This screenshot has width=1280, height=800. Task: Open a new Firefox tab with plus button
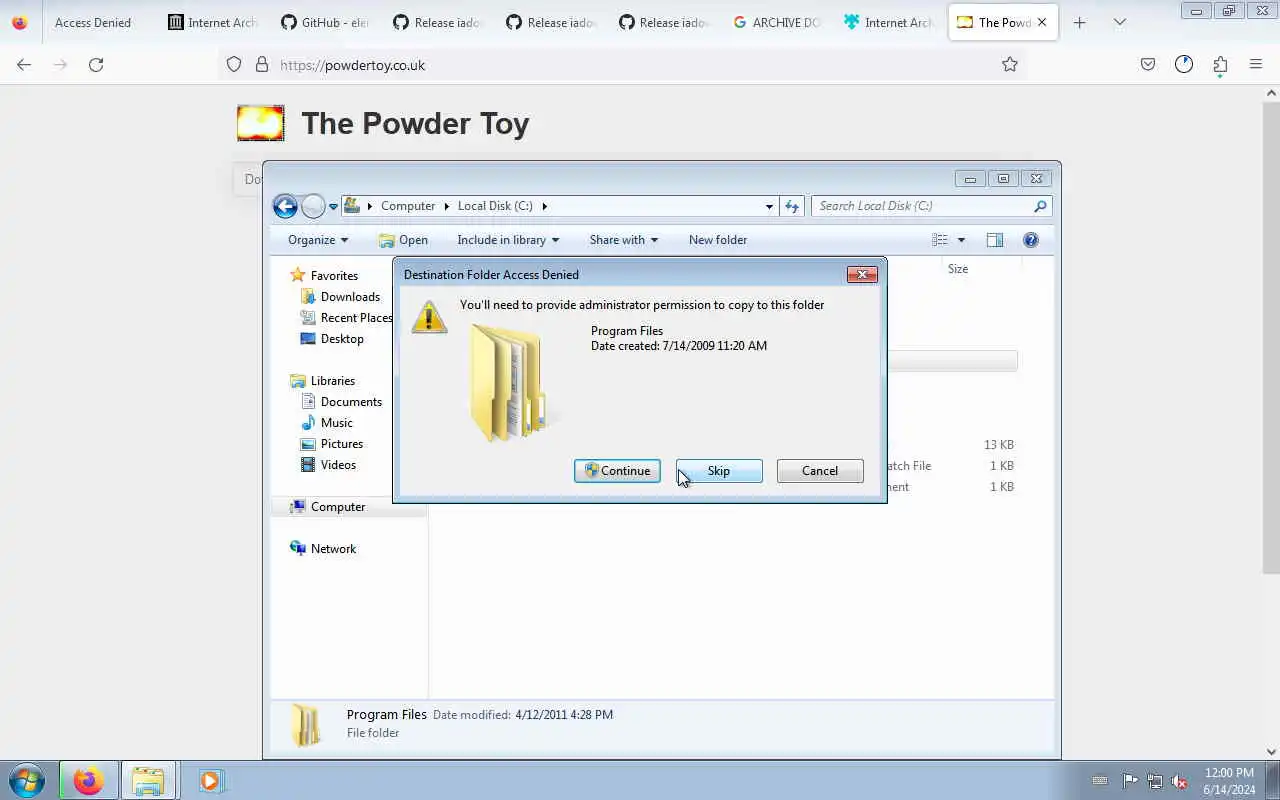1079,22
